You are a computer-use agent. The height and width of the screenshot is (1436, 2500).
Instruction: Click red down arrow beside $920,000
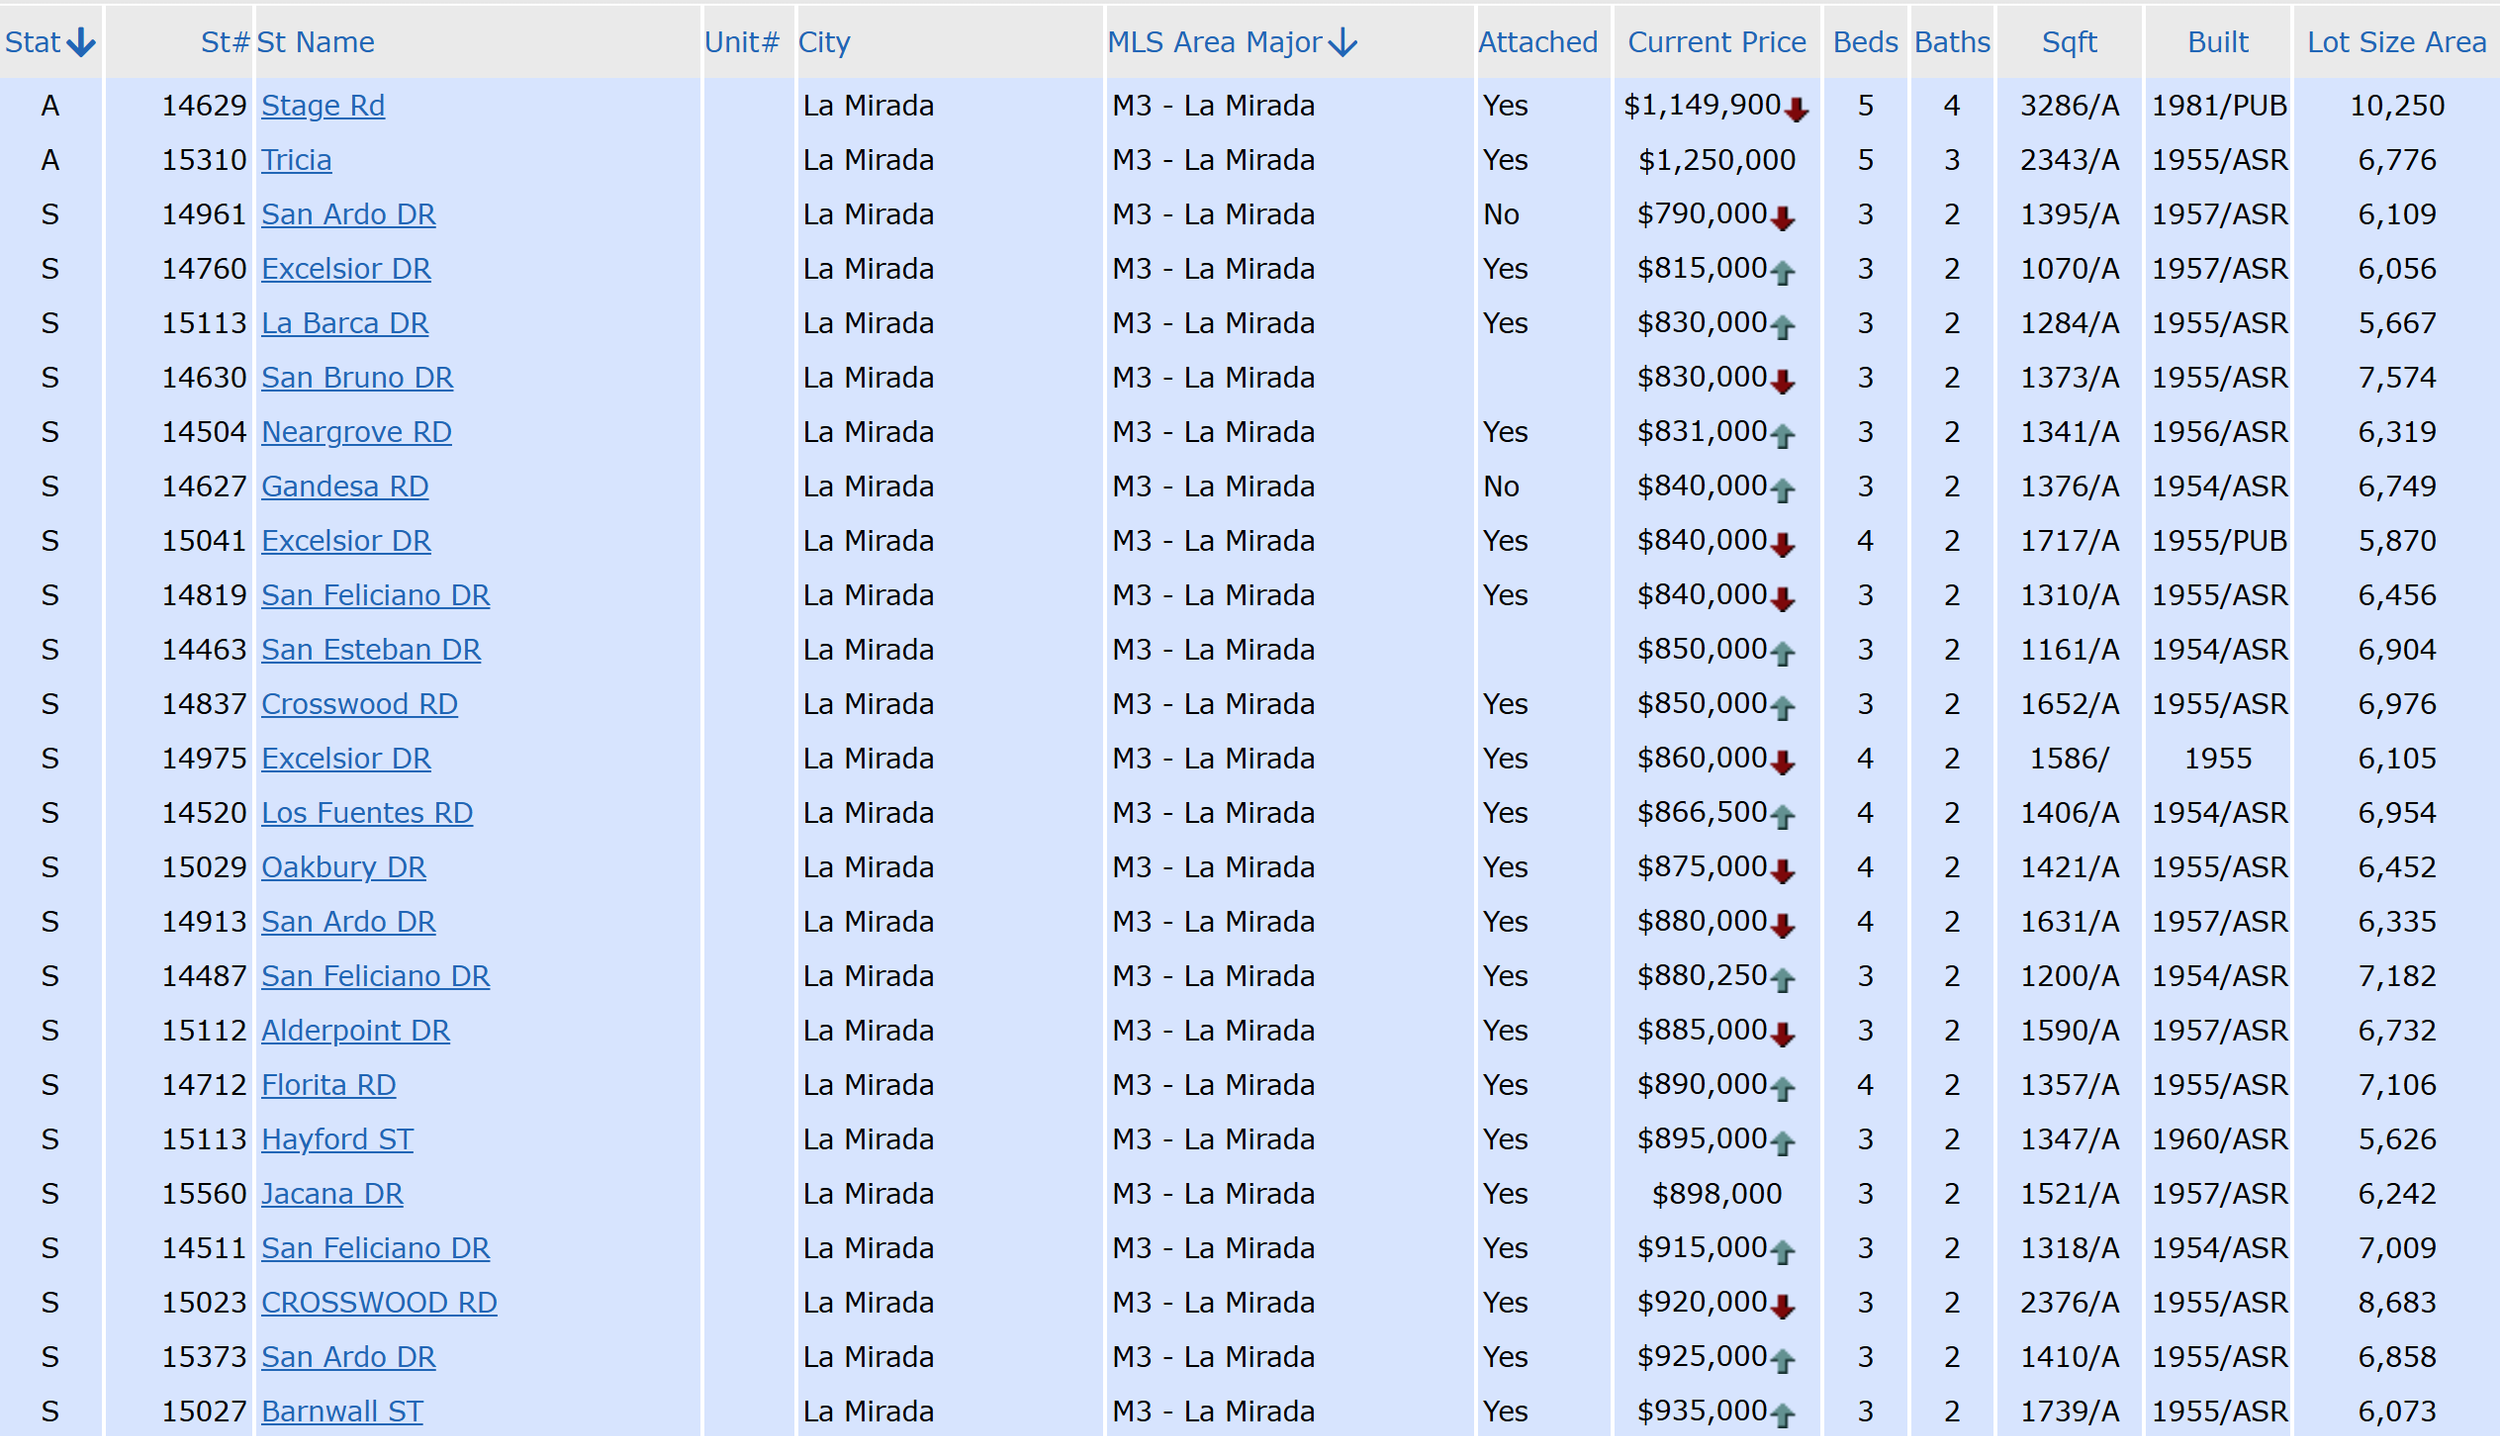[x=1782, y=1306]
